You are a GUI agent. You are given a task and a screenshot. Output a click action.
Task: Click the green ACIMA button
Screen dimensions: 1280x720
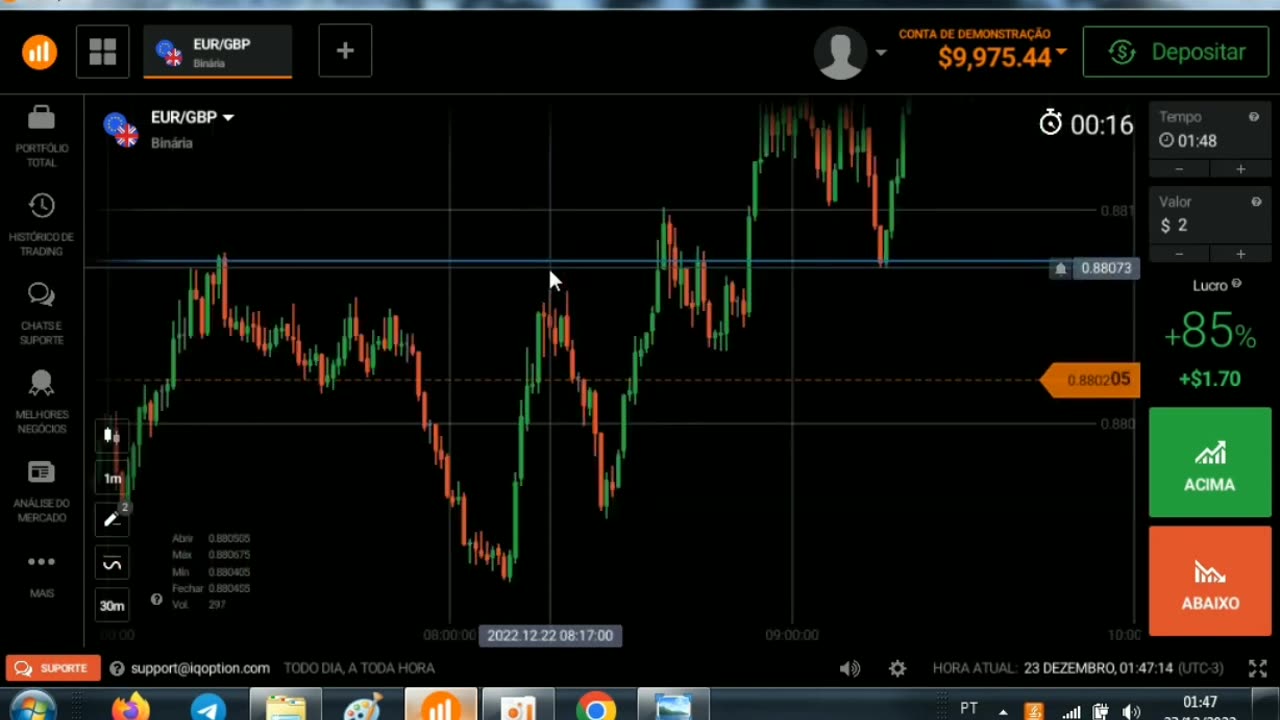click(x=1209, y=463)
